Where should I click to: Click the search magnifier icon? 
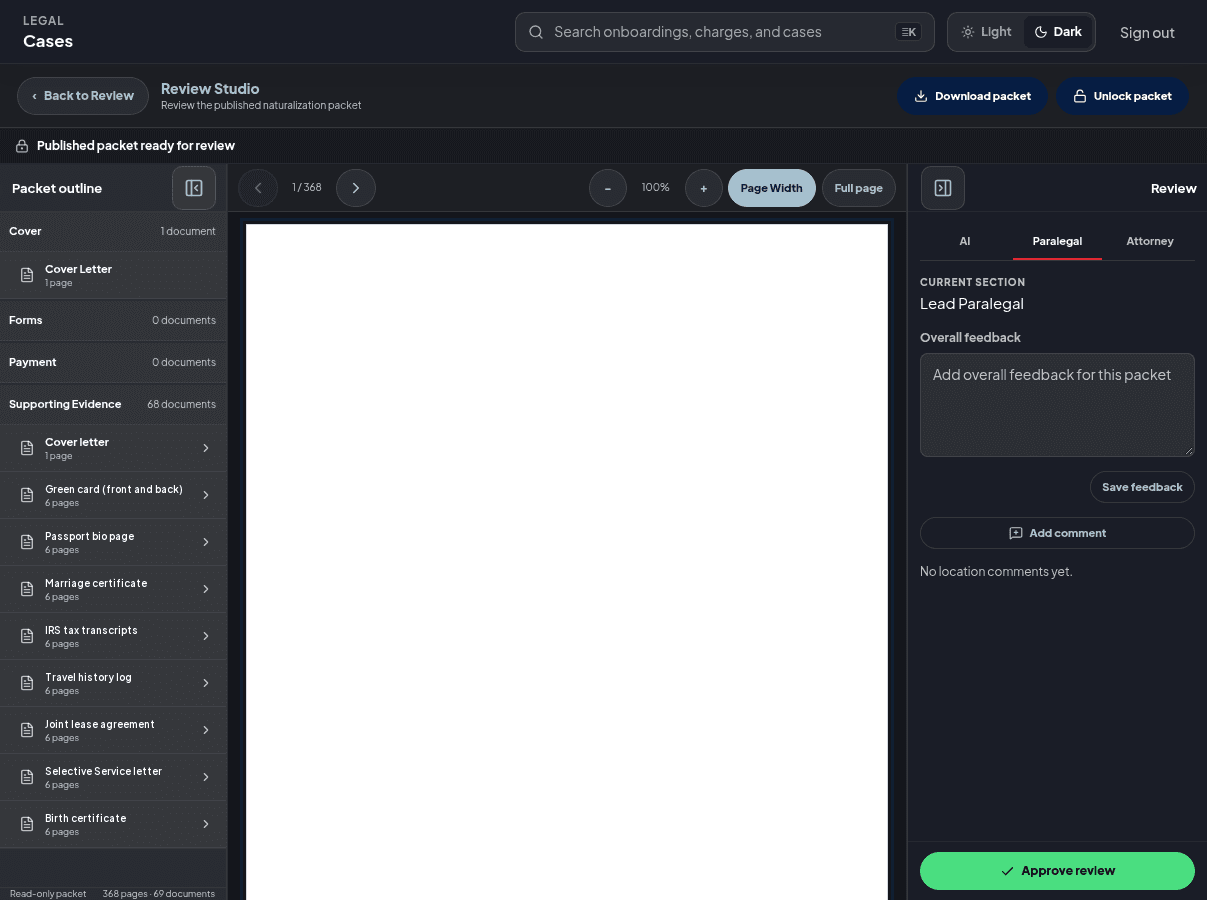coord(536,32)
